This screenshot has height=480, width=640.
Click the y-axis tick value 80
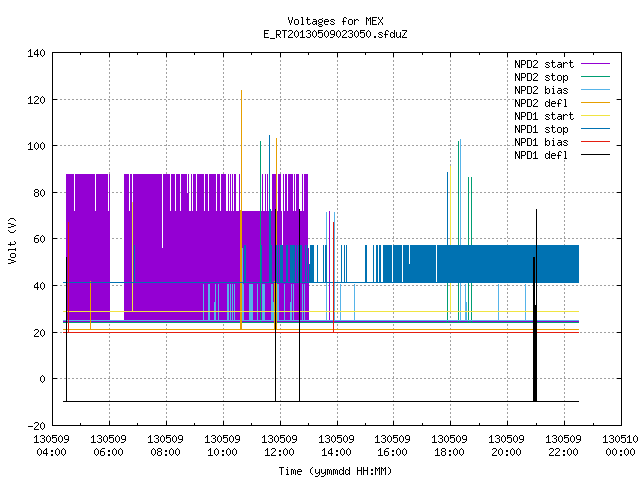click(x=40, y=193)
